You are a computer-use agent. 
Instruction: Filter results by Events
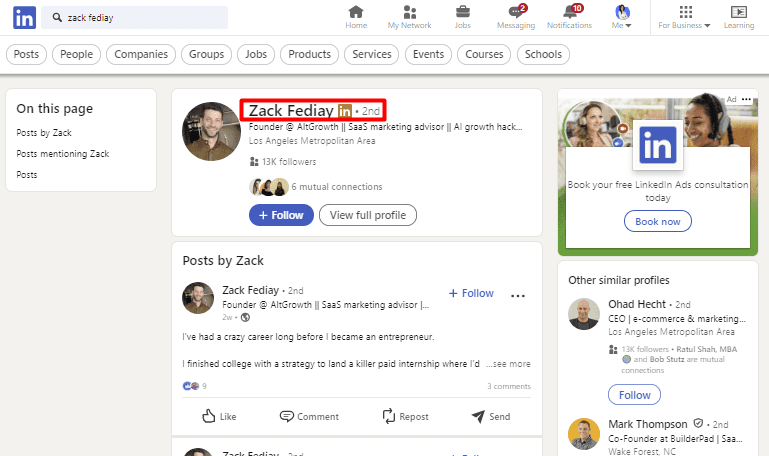[428, 54]
